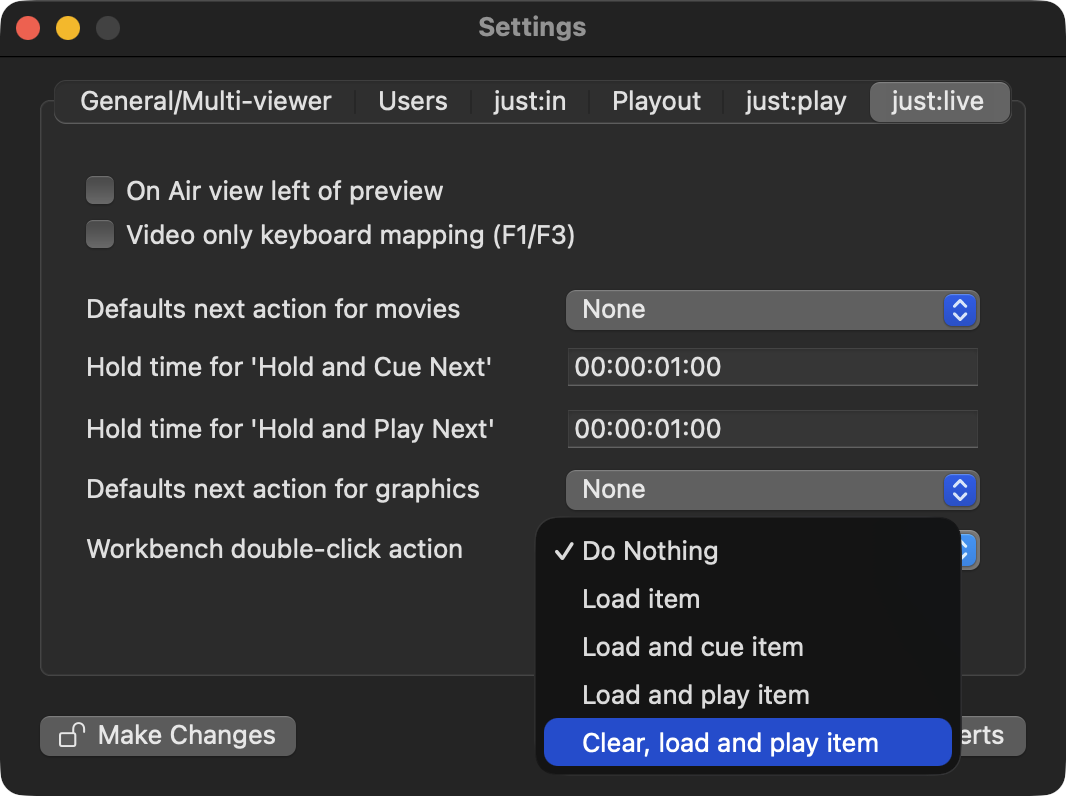The image size is (1066, 796).
Task: Open Defaults next action for graphics dropdown
Action: pos(771,489)
